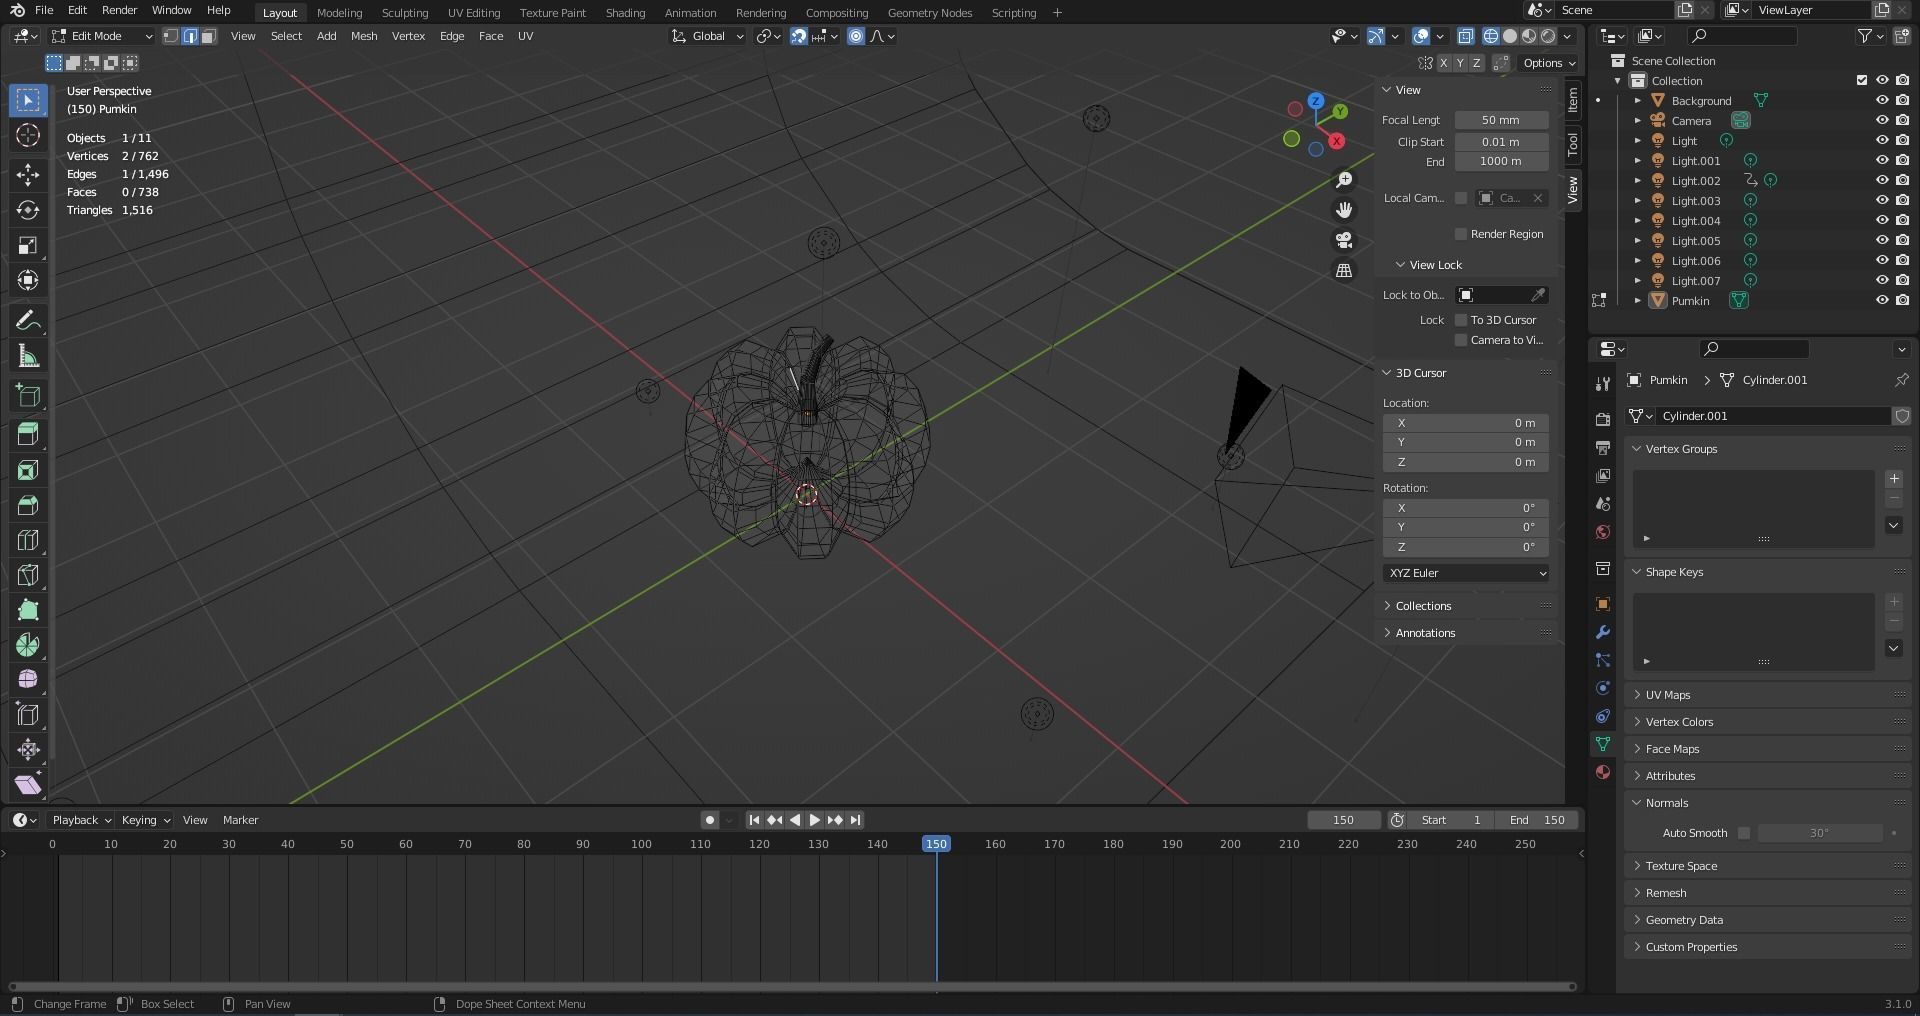Activate the Rotate tool
This screenshot has width=1920, height=1016.
point(28,210)
